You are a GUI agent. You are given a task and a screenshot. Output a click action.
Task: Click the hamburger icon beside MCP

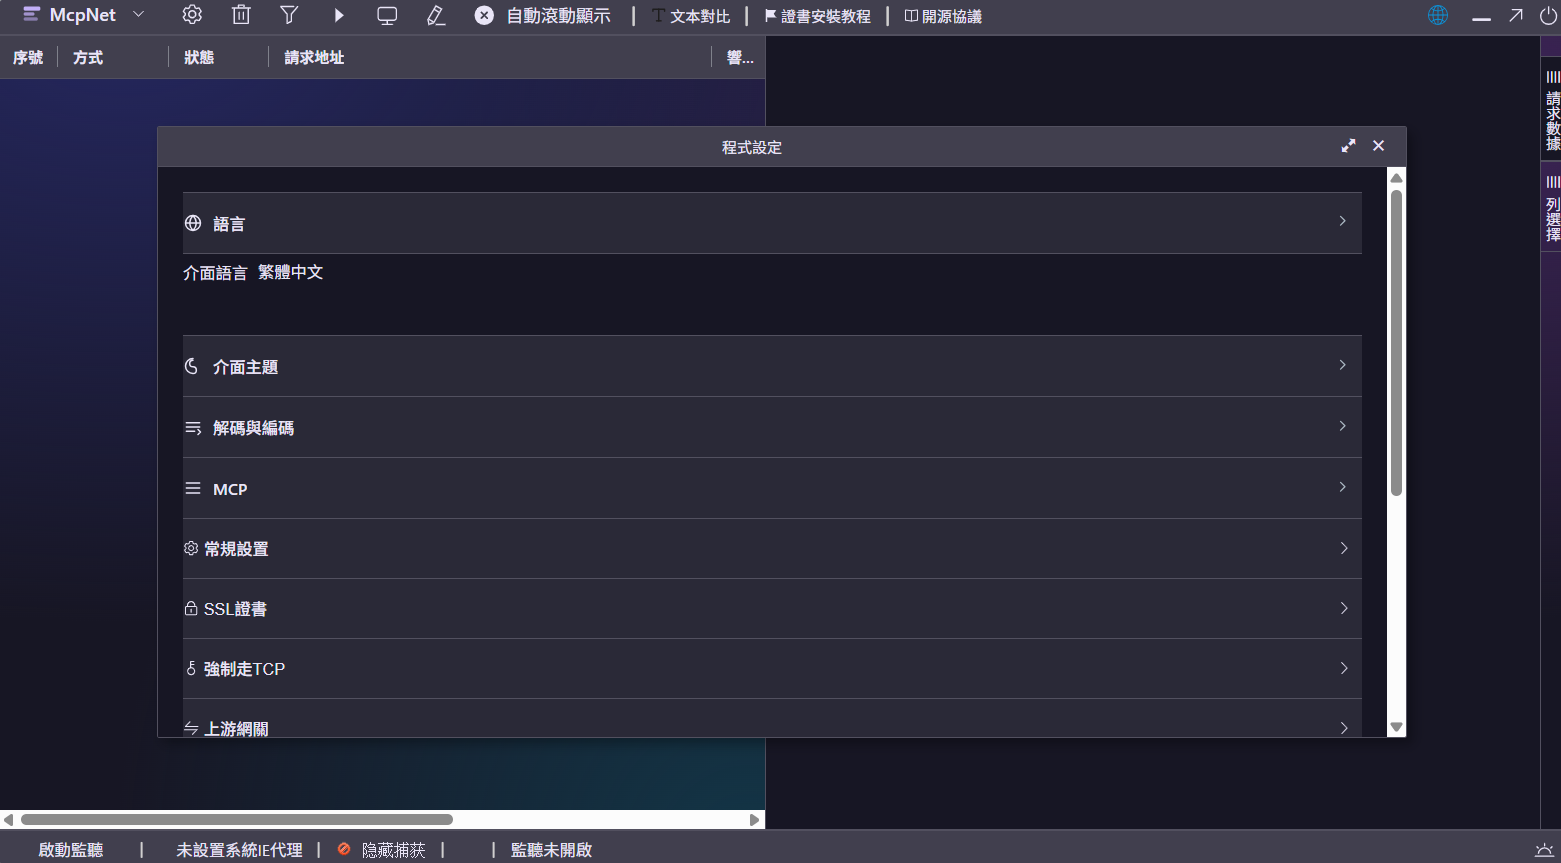[193, 489]
